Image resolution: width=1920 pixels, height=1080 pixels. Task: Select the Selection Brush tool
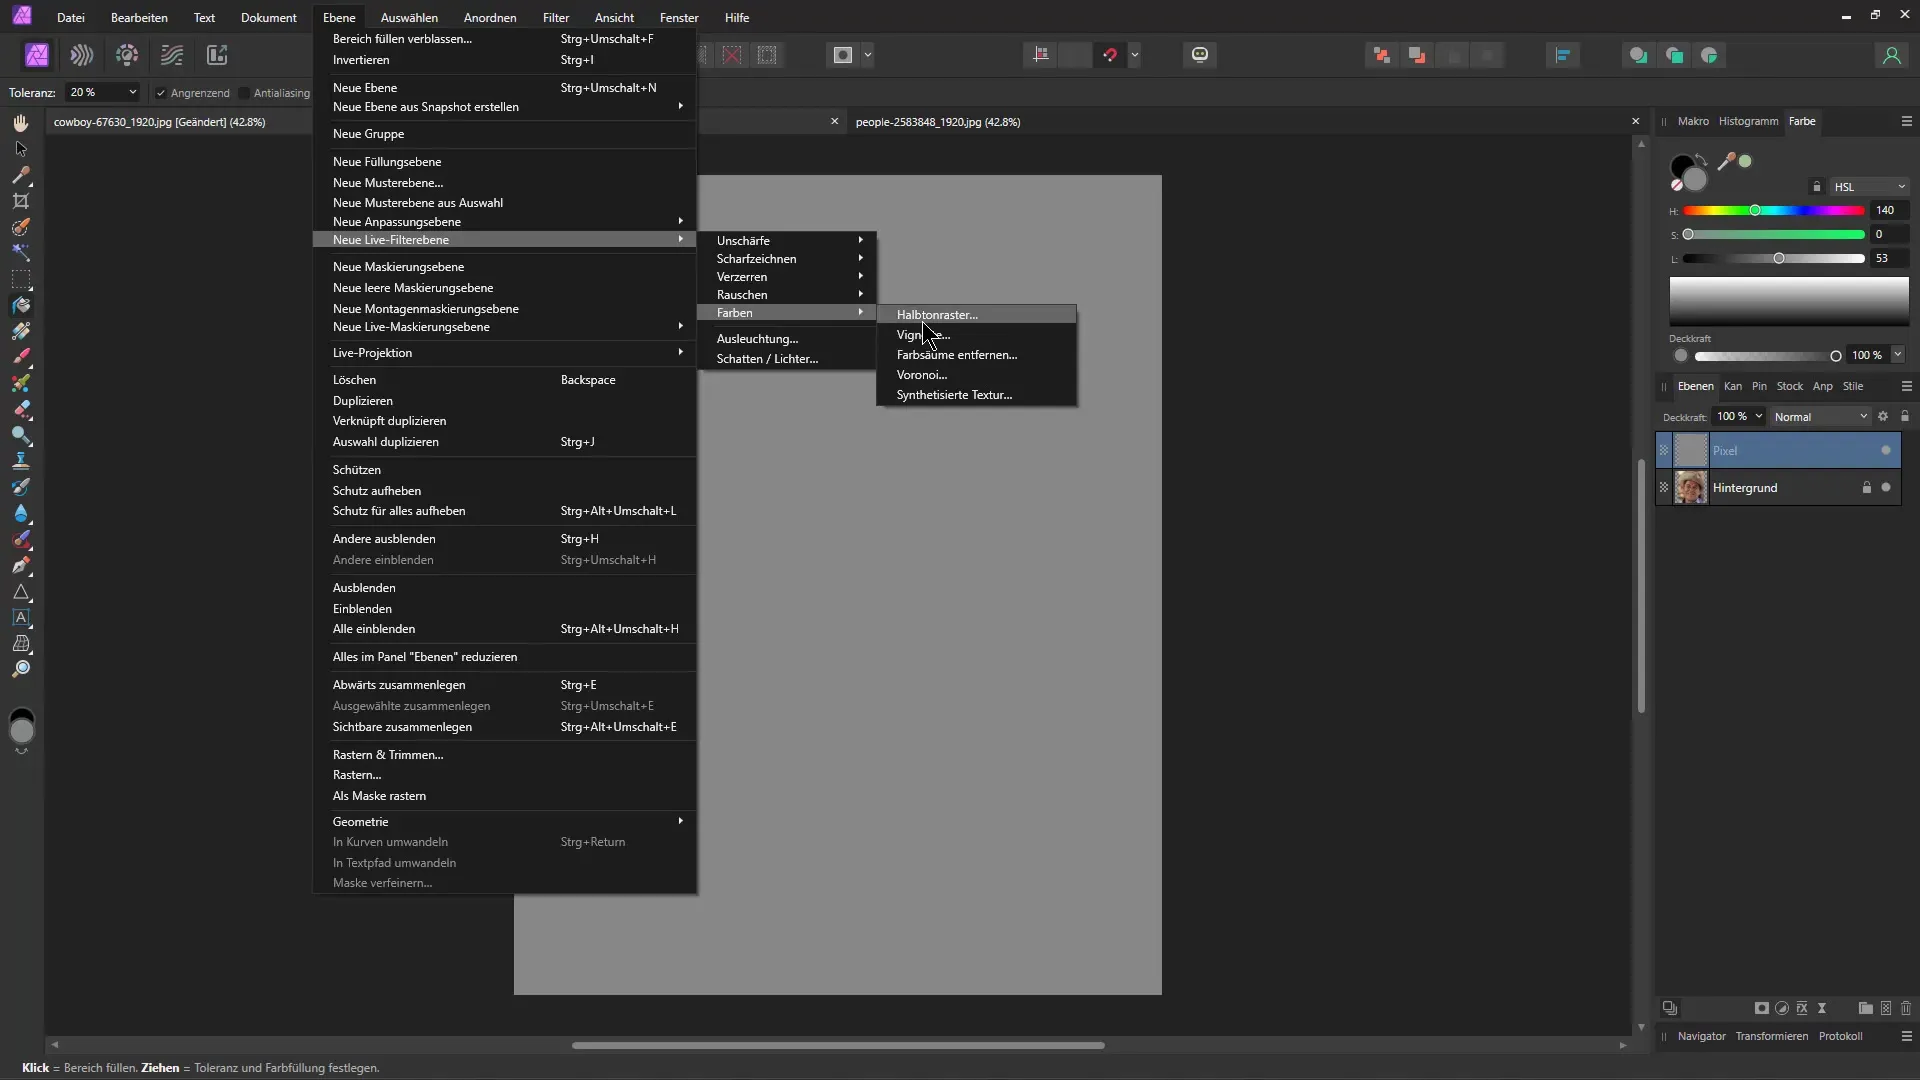(x=21, y=227)
